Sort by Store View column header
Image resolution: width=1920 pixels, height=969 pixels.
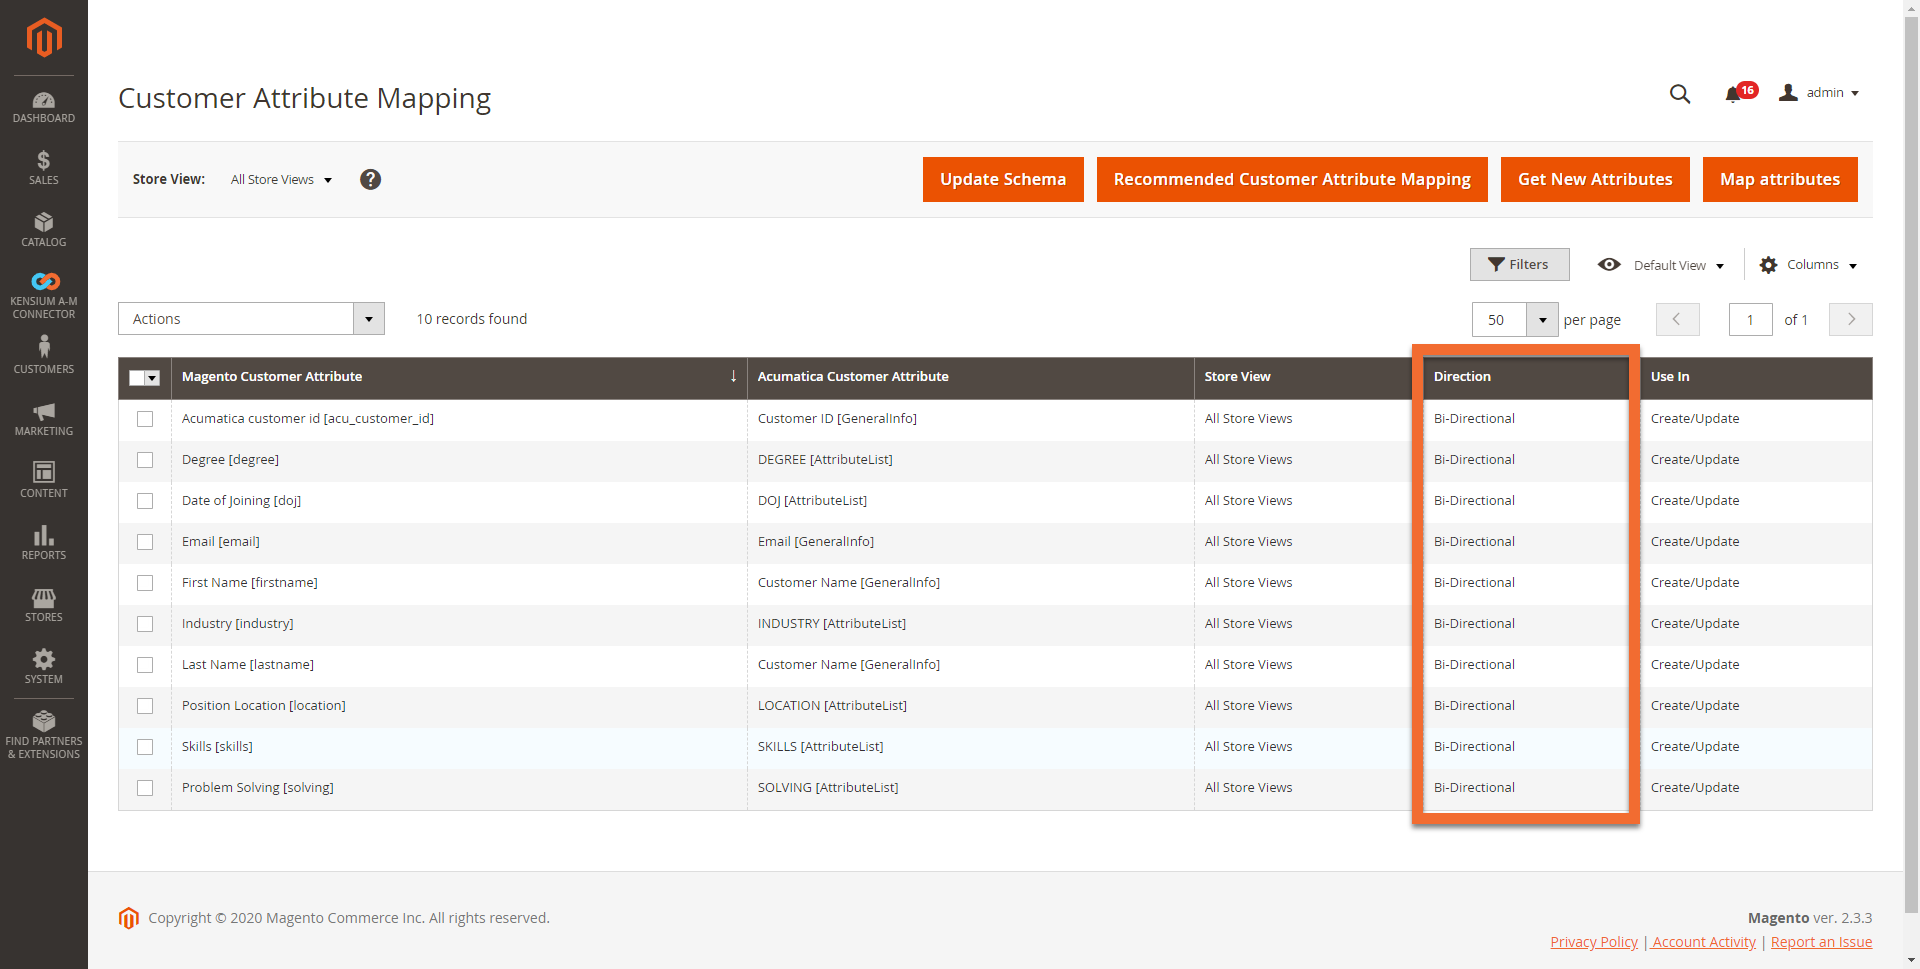point(1303,377)
